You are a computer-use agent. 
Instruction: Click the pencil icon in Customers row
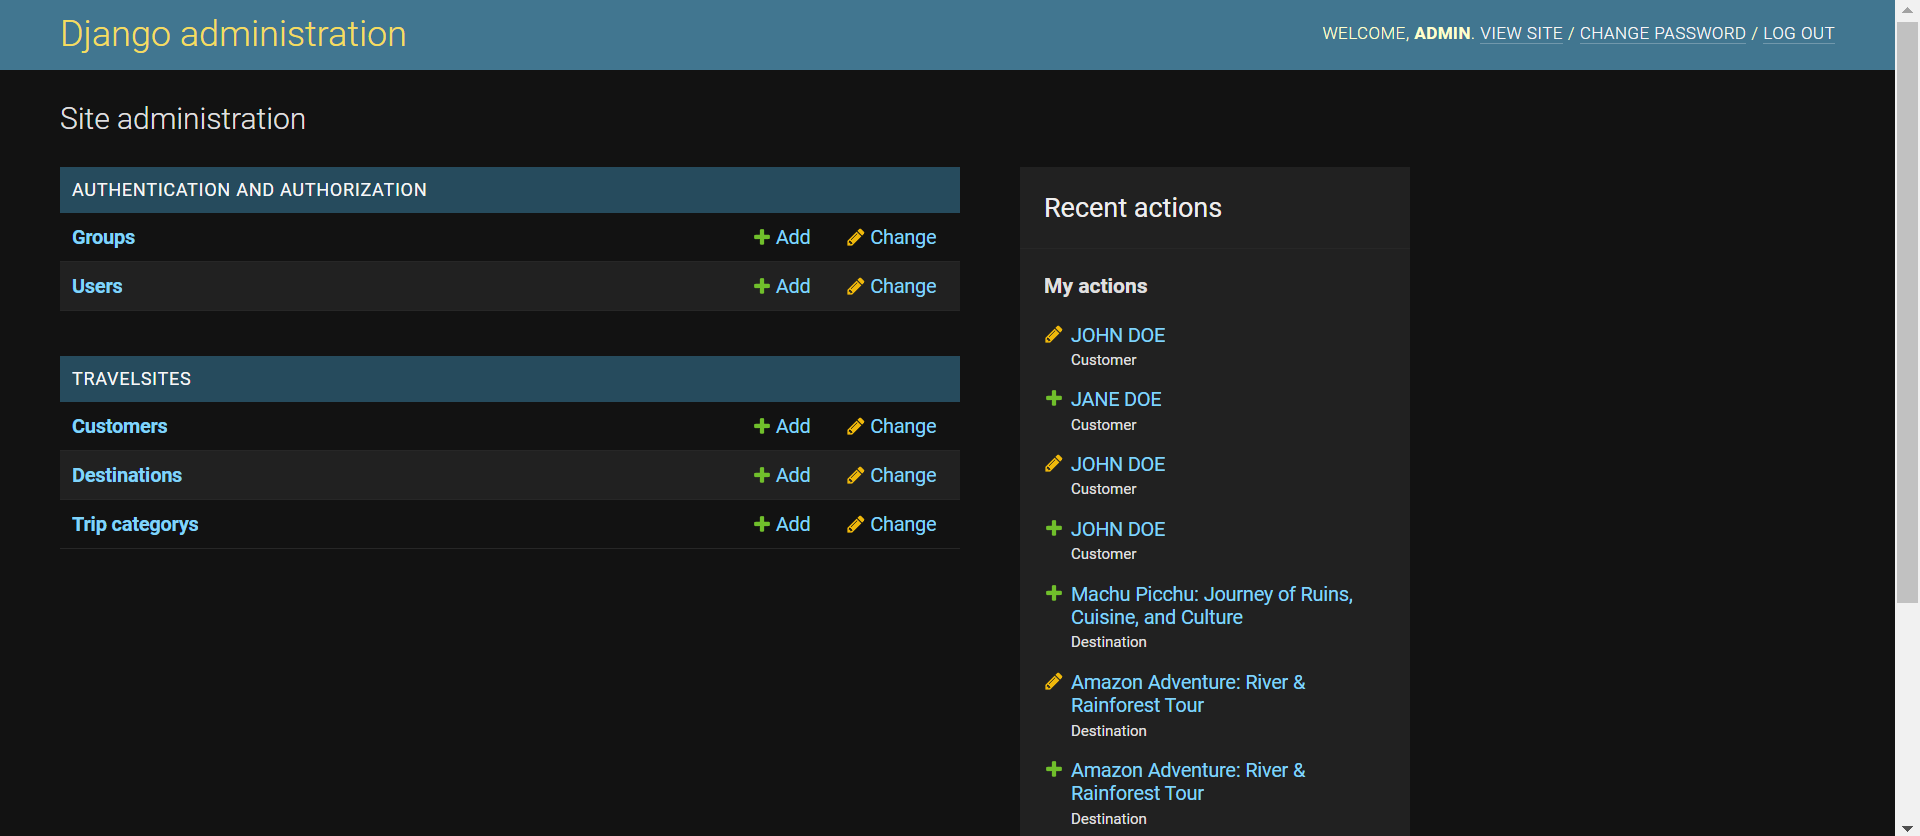click(x=855, y=426)
